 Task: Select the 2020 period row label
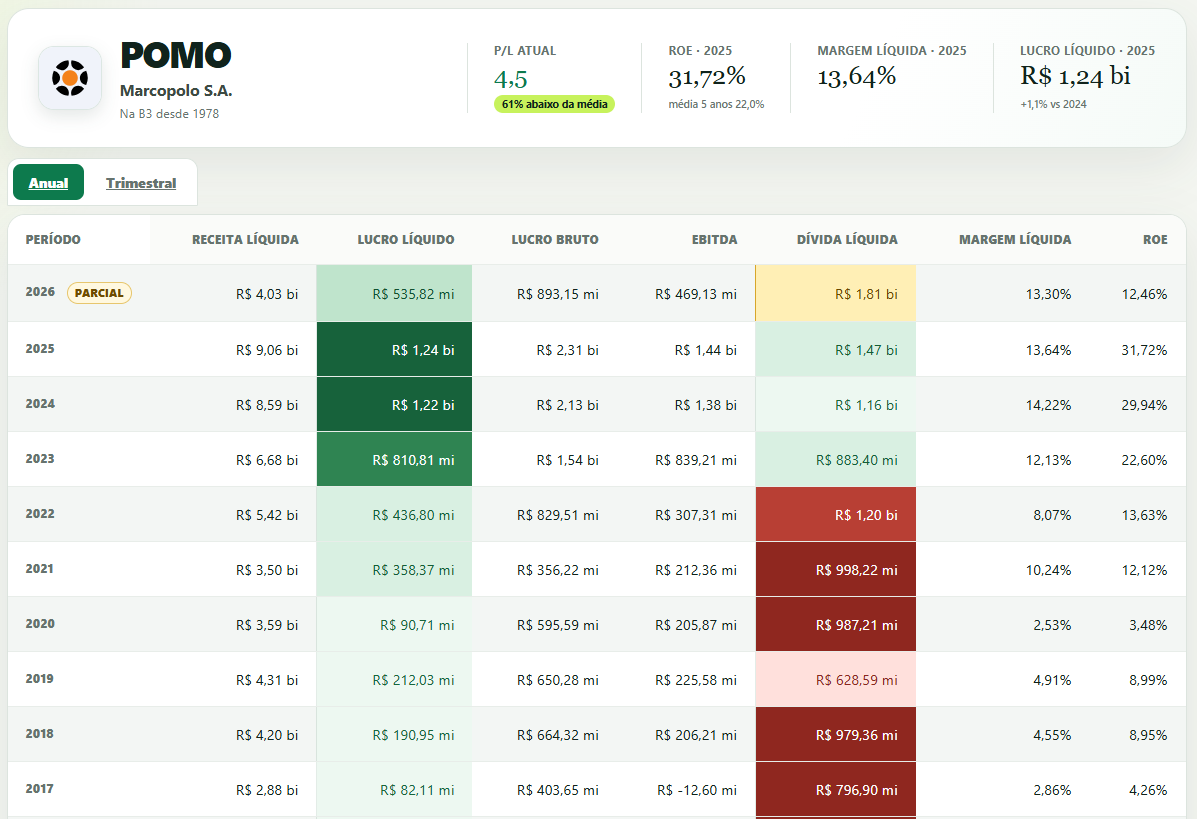[40, 624]
